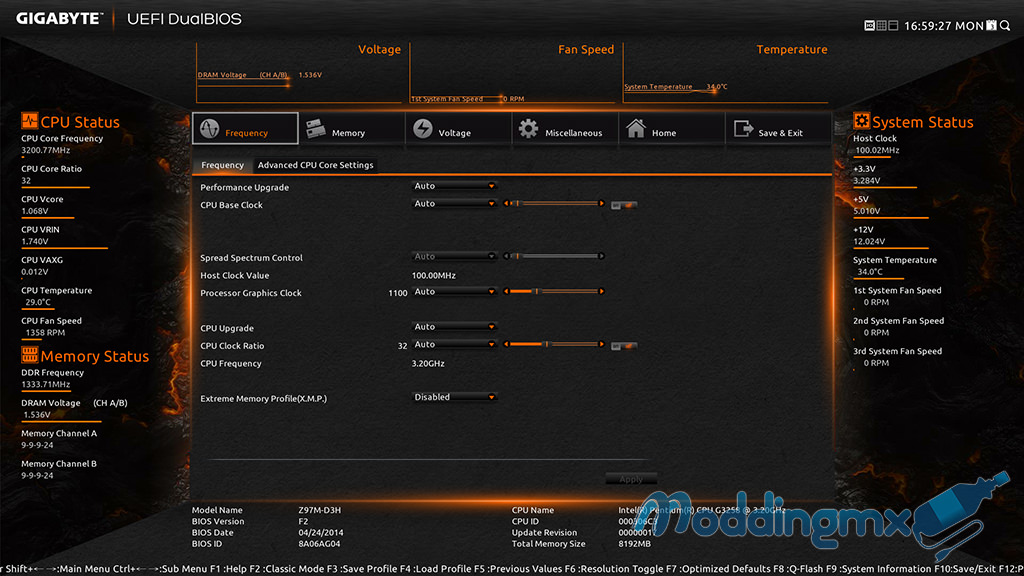
Task: Click the magnifier search icon in header
Action: (1005, 25)
